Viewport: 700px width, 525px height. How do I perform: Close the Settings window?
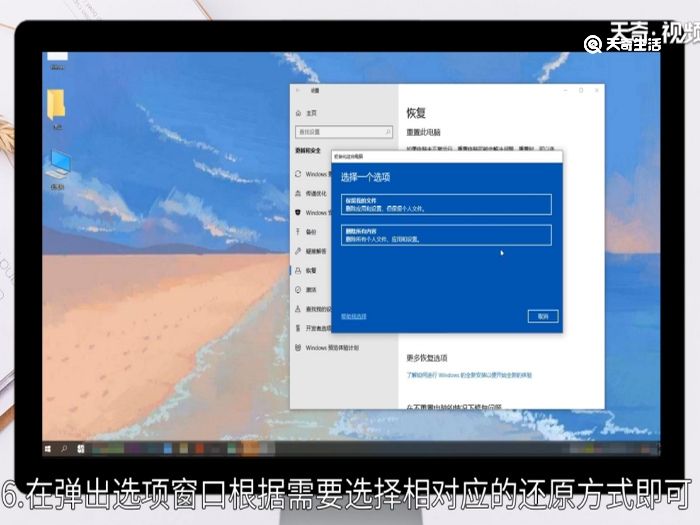(597, 90)
